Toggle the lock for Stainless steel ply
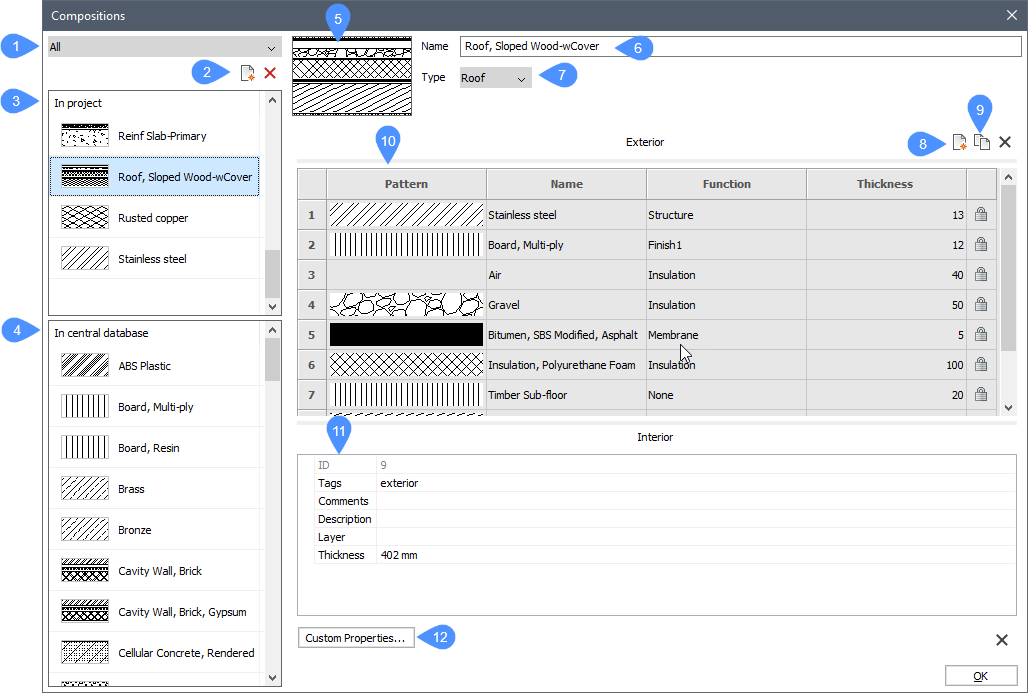1028x693 pixels. [x=980, y=215]
